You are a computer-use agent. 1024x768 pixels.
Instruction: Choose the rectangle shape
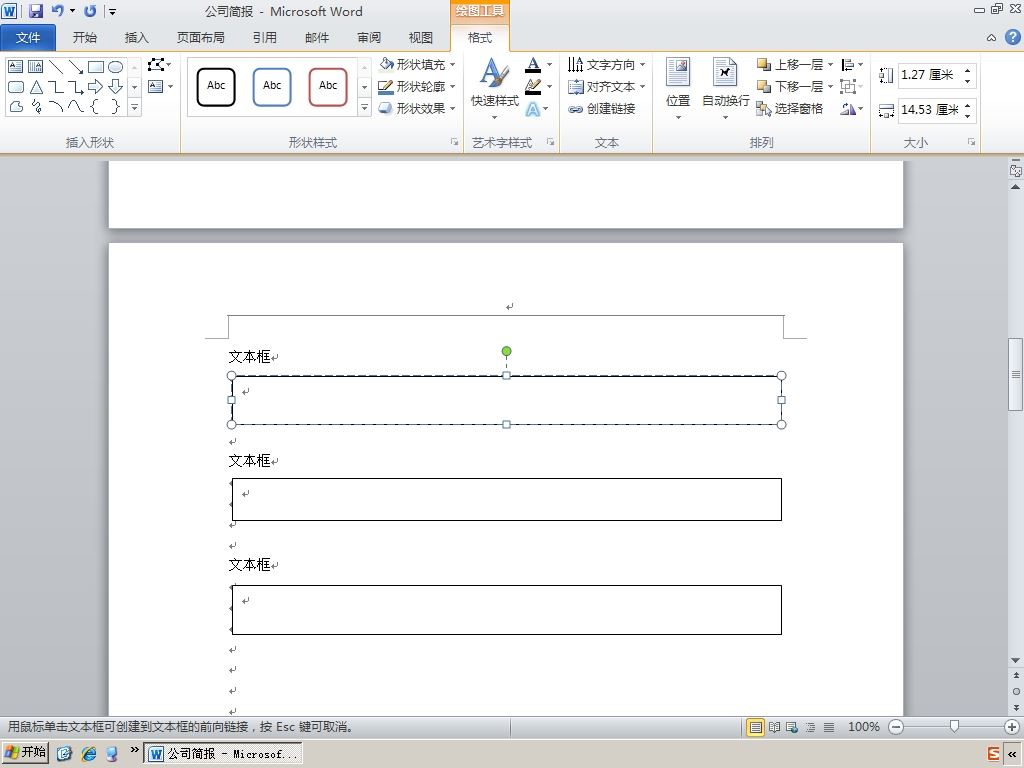(96, 67)
